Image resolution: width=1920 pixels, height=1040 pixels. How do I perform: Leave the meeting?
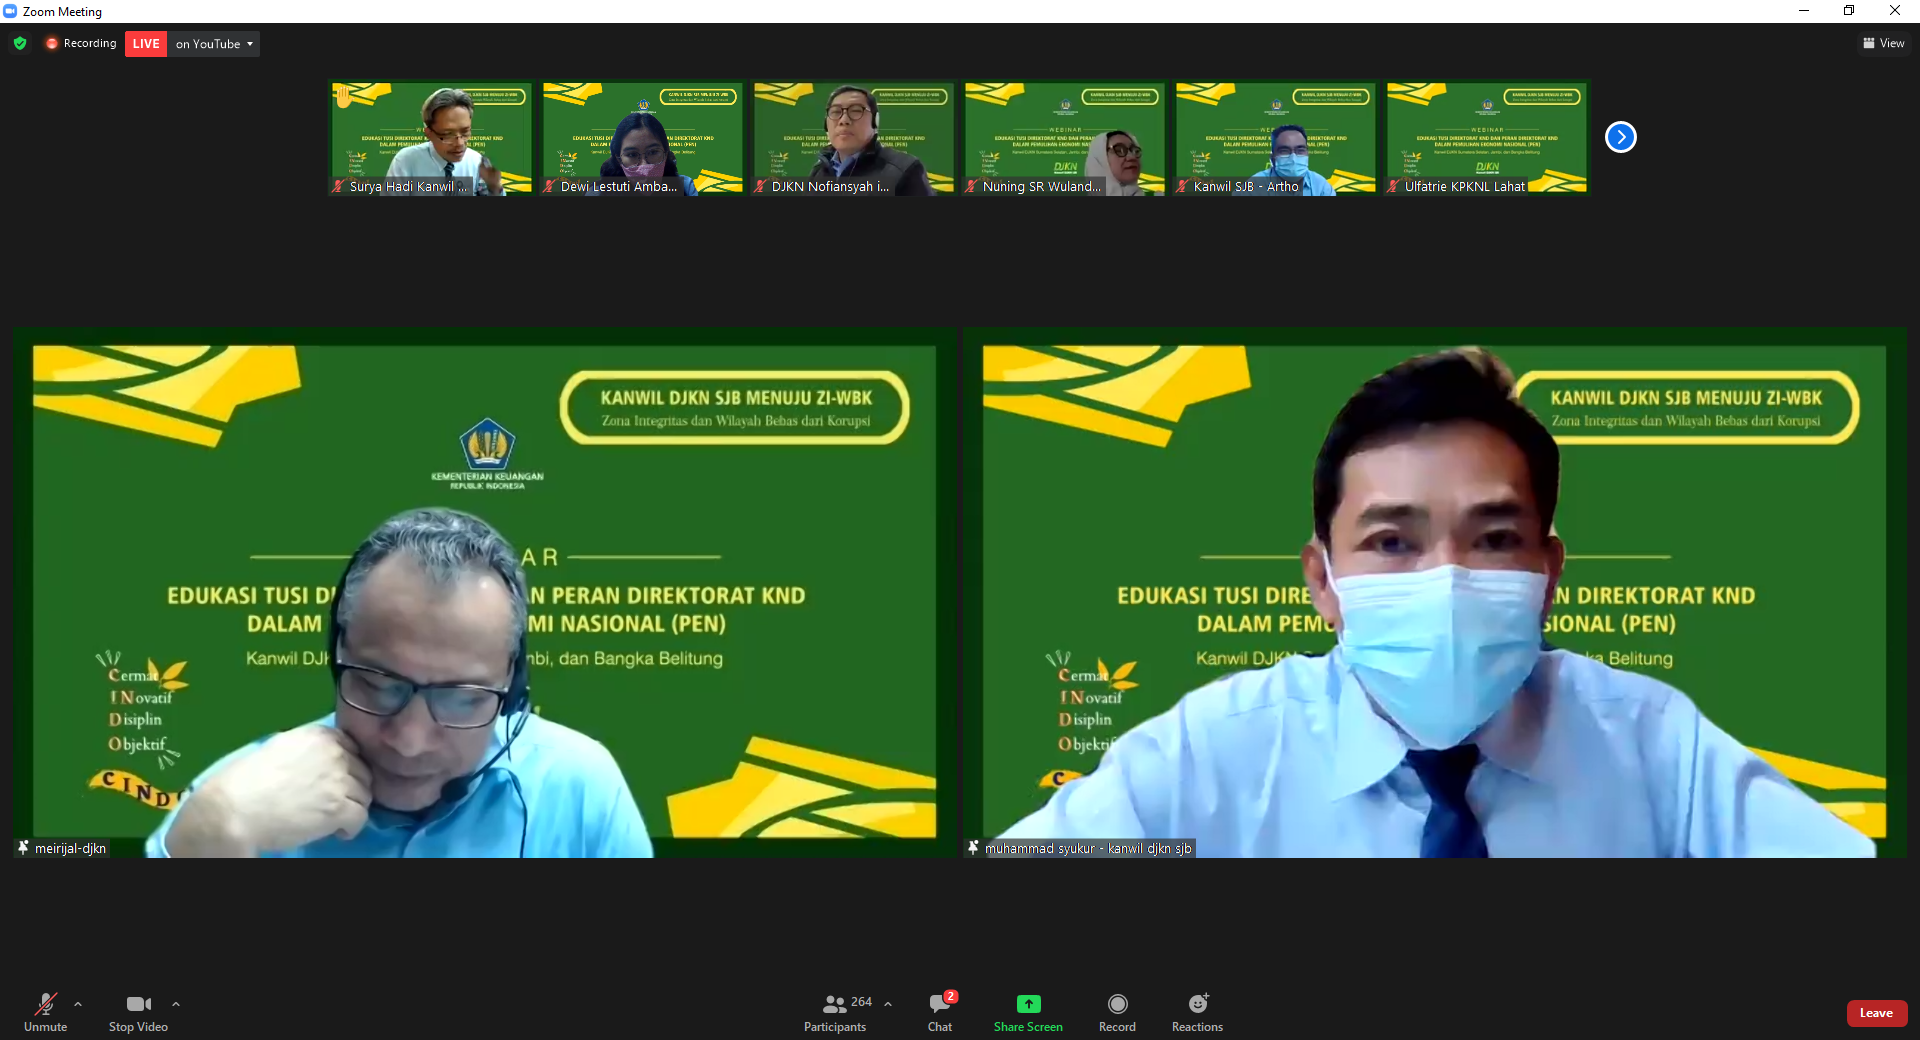click(x=1876, y=1013)
